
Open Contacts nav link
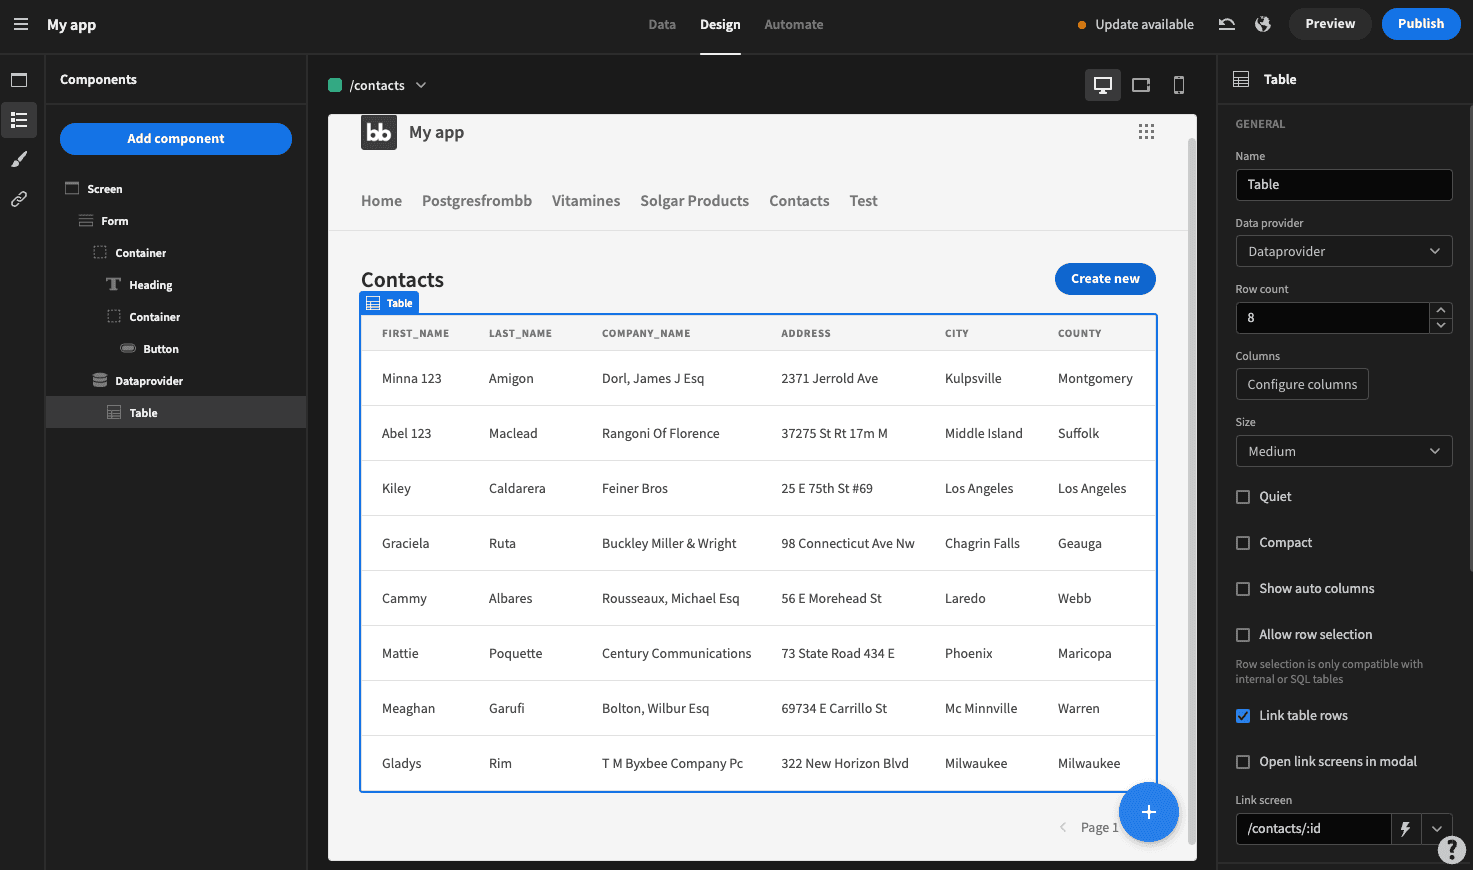point(799,201)
